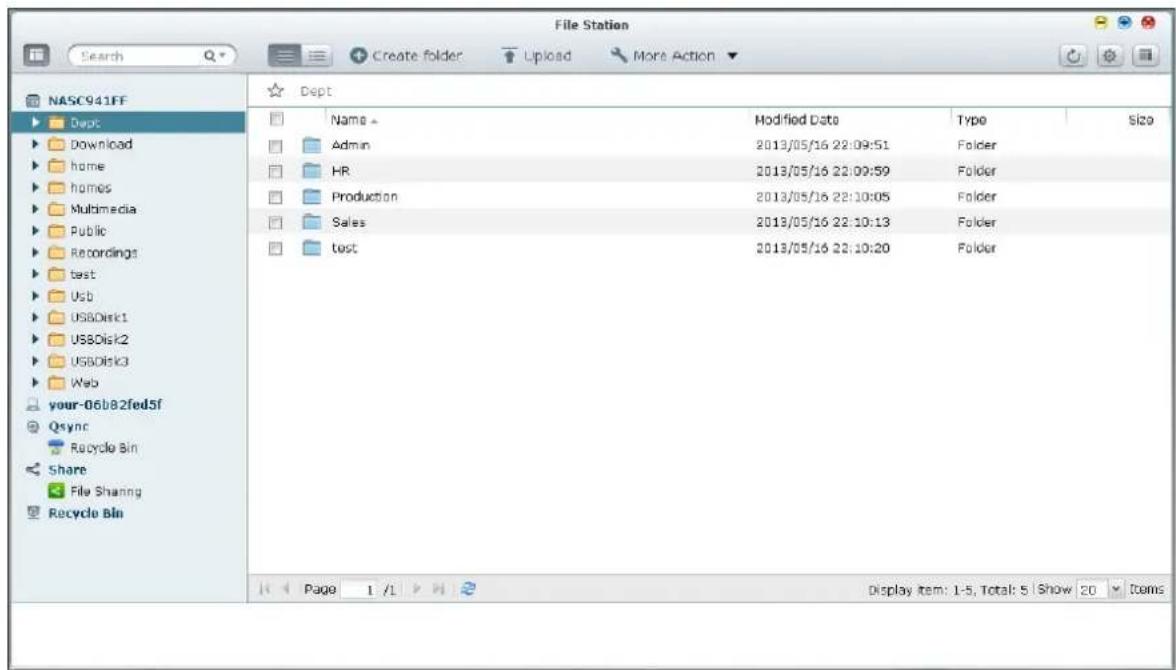Viewport: 1176px width, 670px height.
Task: Open Recycle Bin under Qsync
Action: 104,448
